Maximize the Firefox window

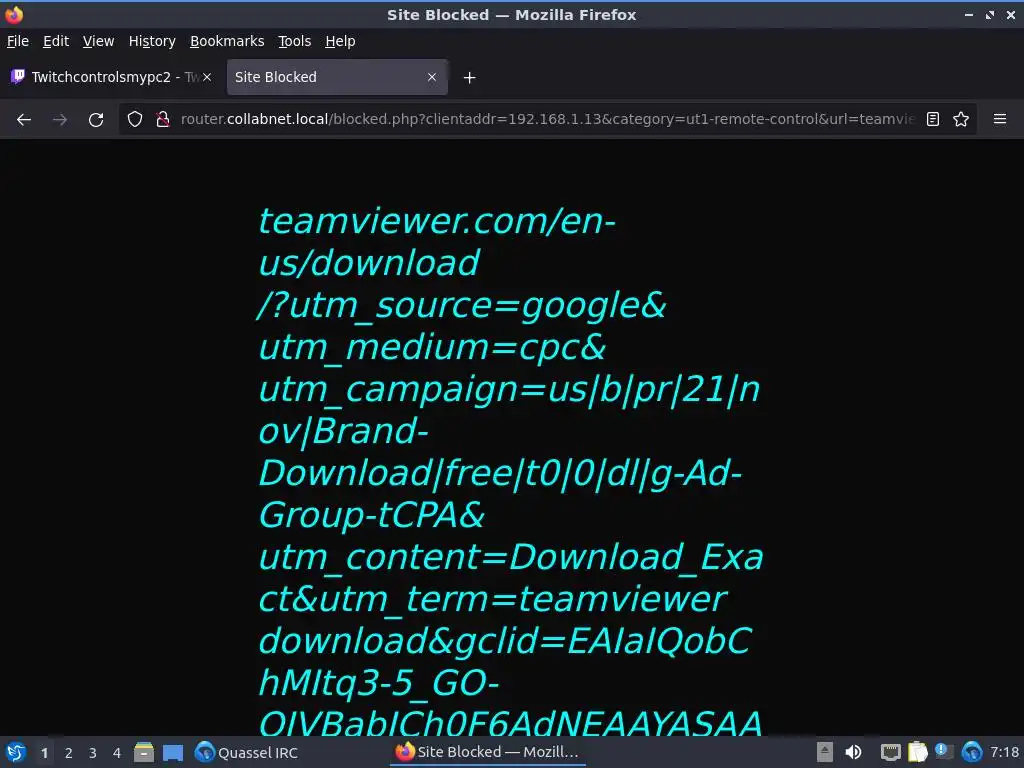pyautogui.click(x=989, y=14)
